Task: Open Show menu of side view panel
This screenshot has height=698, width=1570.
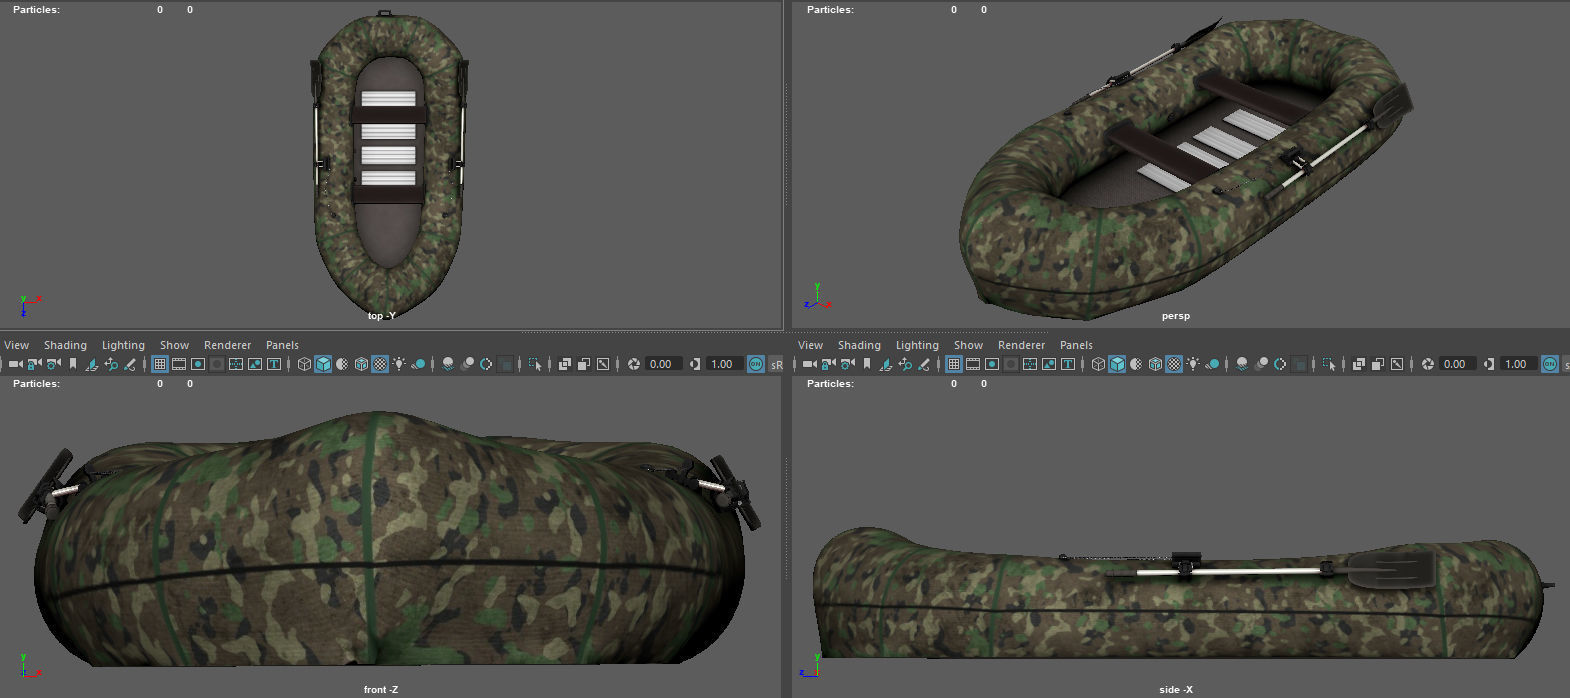Action: [x=968, y=345]
